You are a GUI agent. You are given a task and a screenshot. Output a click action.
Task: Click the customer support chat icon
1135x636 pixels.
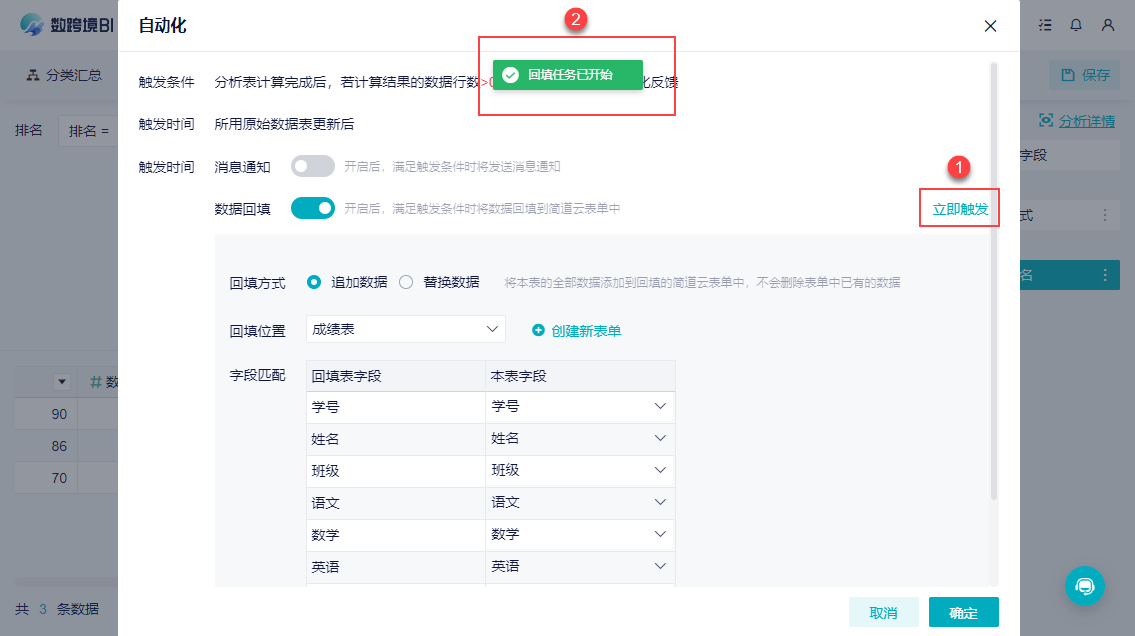(1084, 586)
